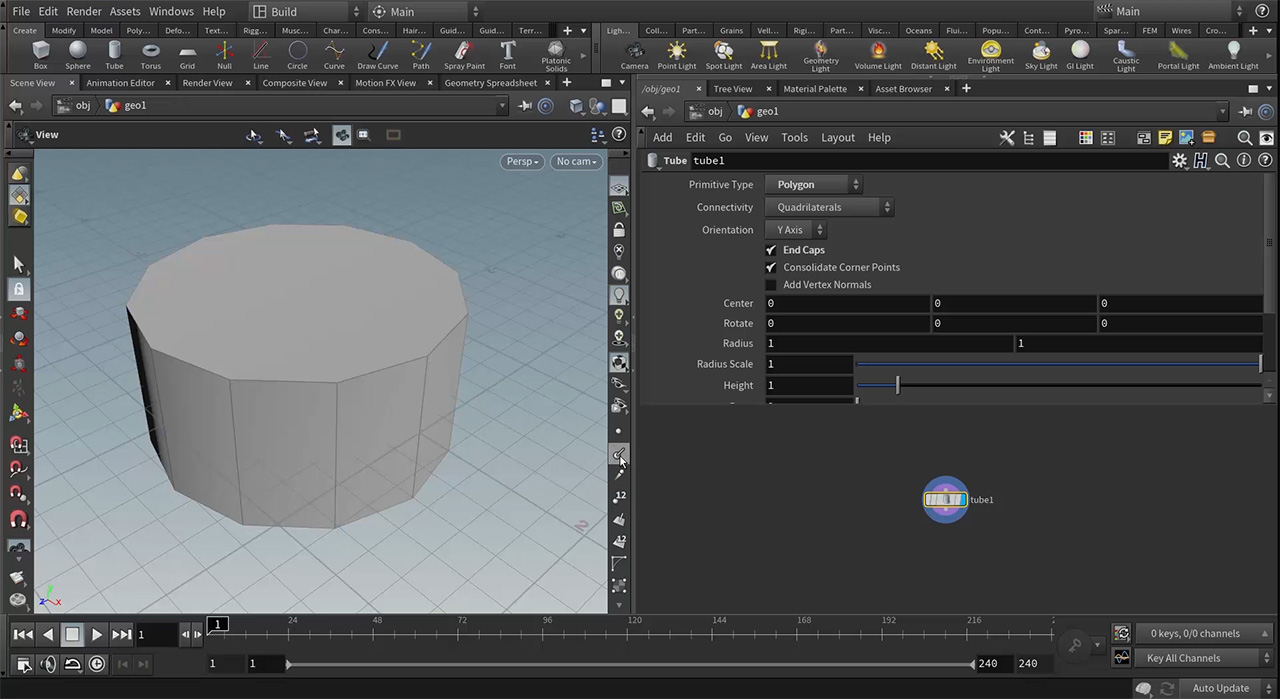The width and height of the screenshot is (1280, 699).
Task: Click the Platonic Solids tool
Action: tap(556, 55)
